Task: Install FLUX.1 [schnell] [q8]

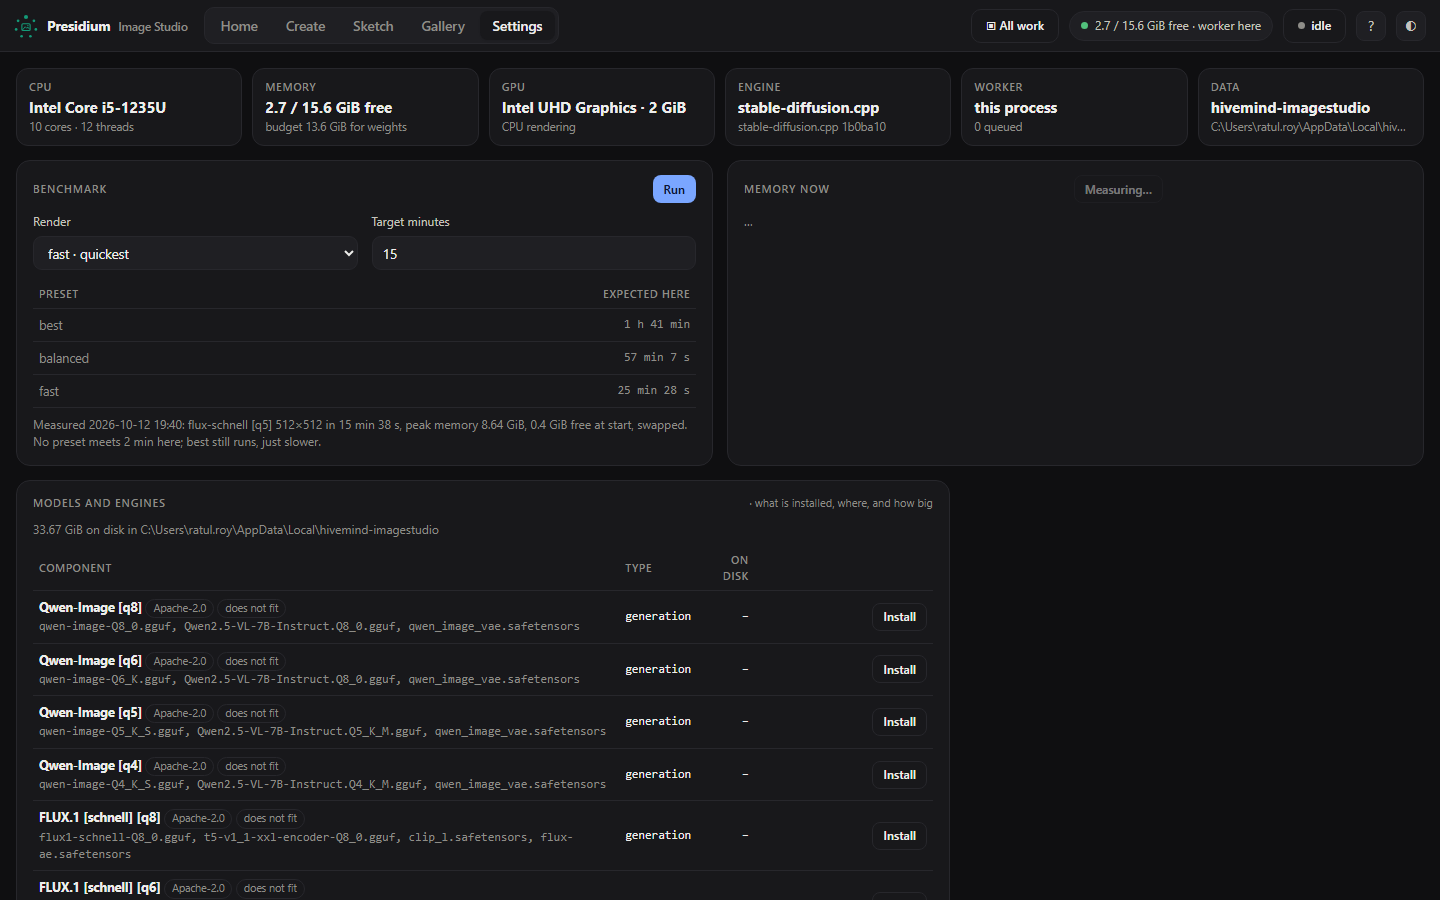Action: point(899,836)
